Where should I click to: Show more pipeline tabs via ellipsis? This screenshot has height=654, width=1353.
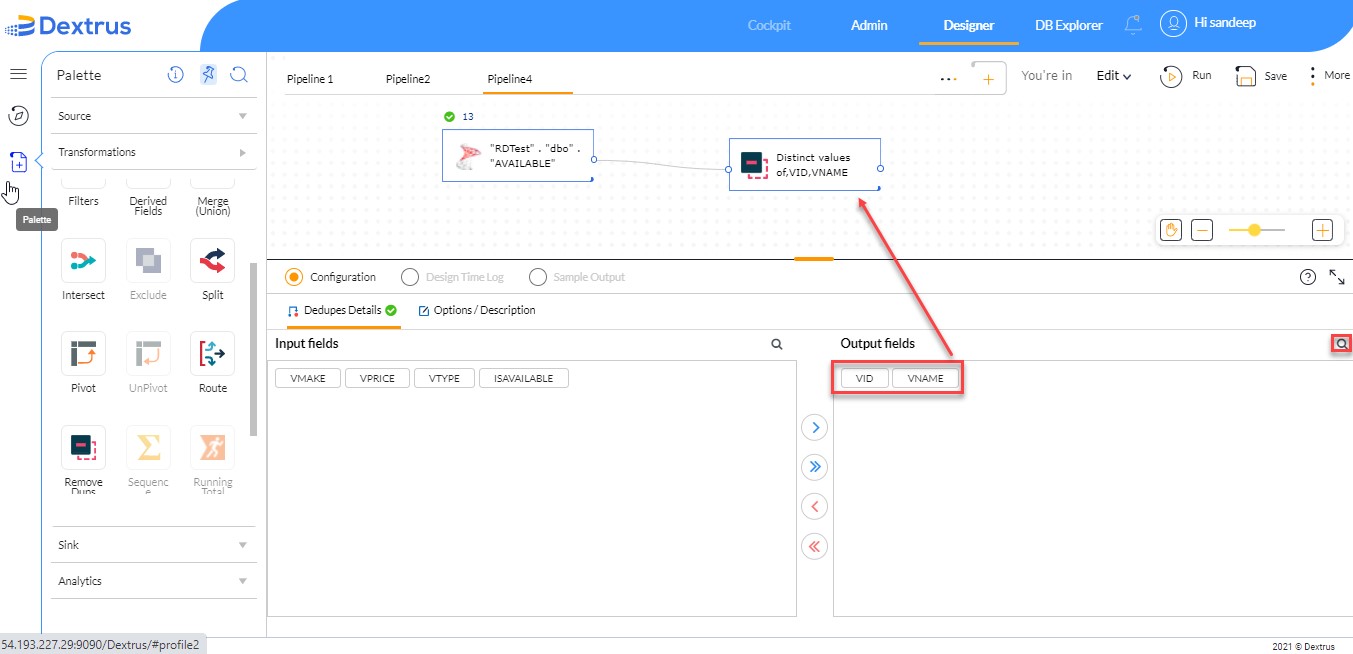[x=948, y=79]
